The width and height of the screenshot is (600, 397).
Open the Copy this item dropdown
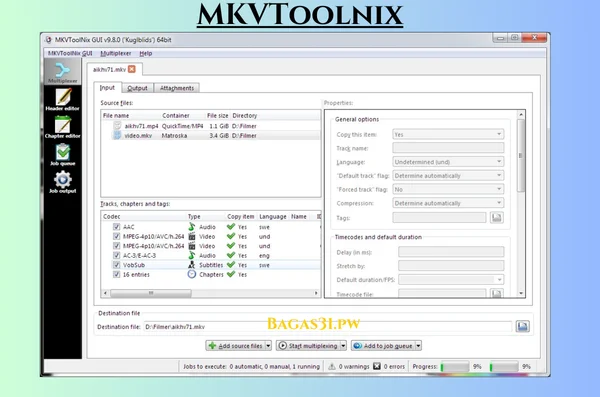tap(448, 134)
